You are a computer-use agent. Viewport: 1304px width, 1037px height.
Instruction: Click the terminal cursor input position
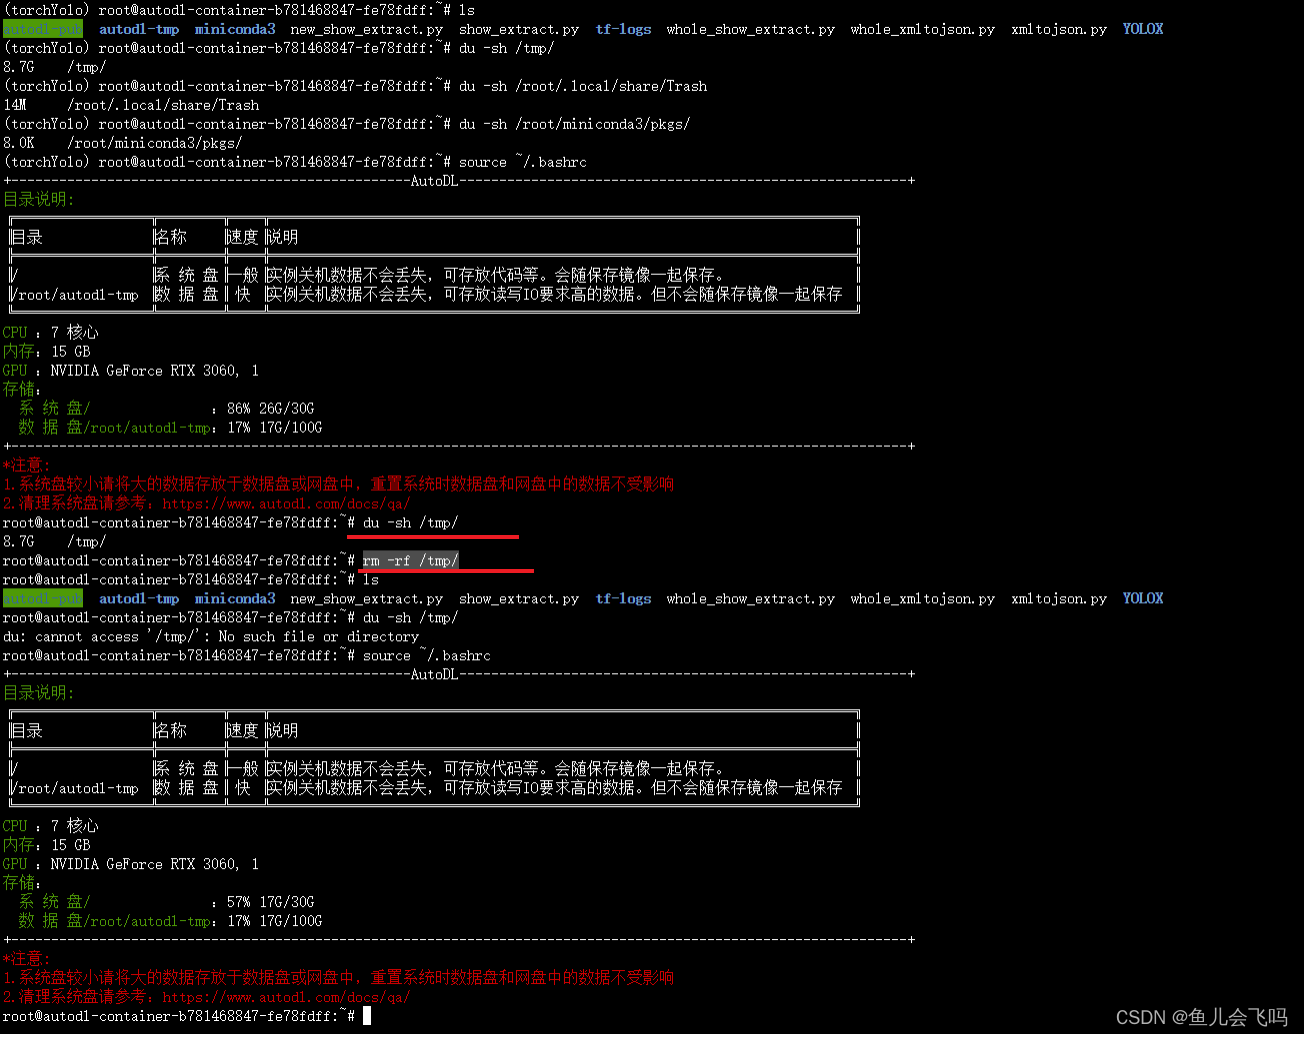(x=366, y=1015)
